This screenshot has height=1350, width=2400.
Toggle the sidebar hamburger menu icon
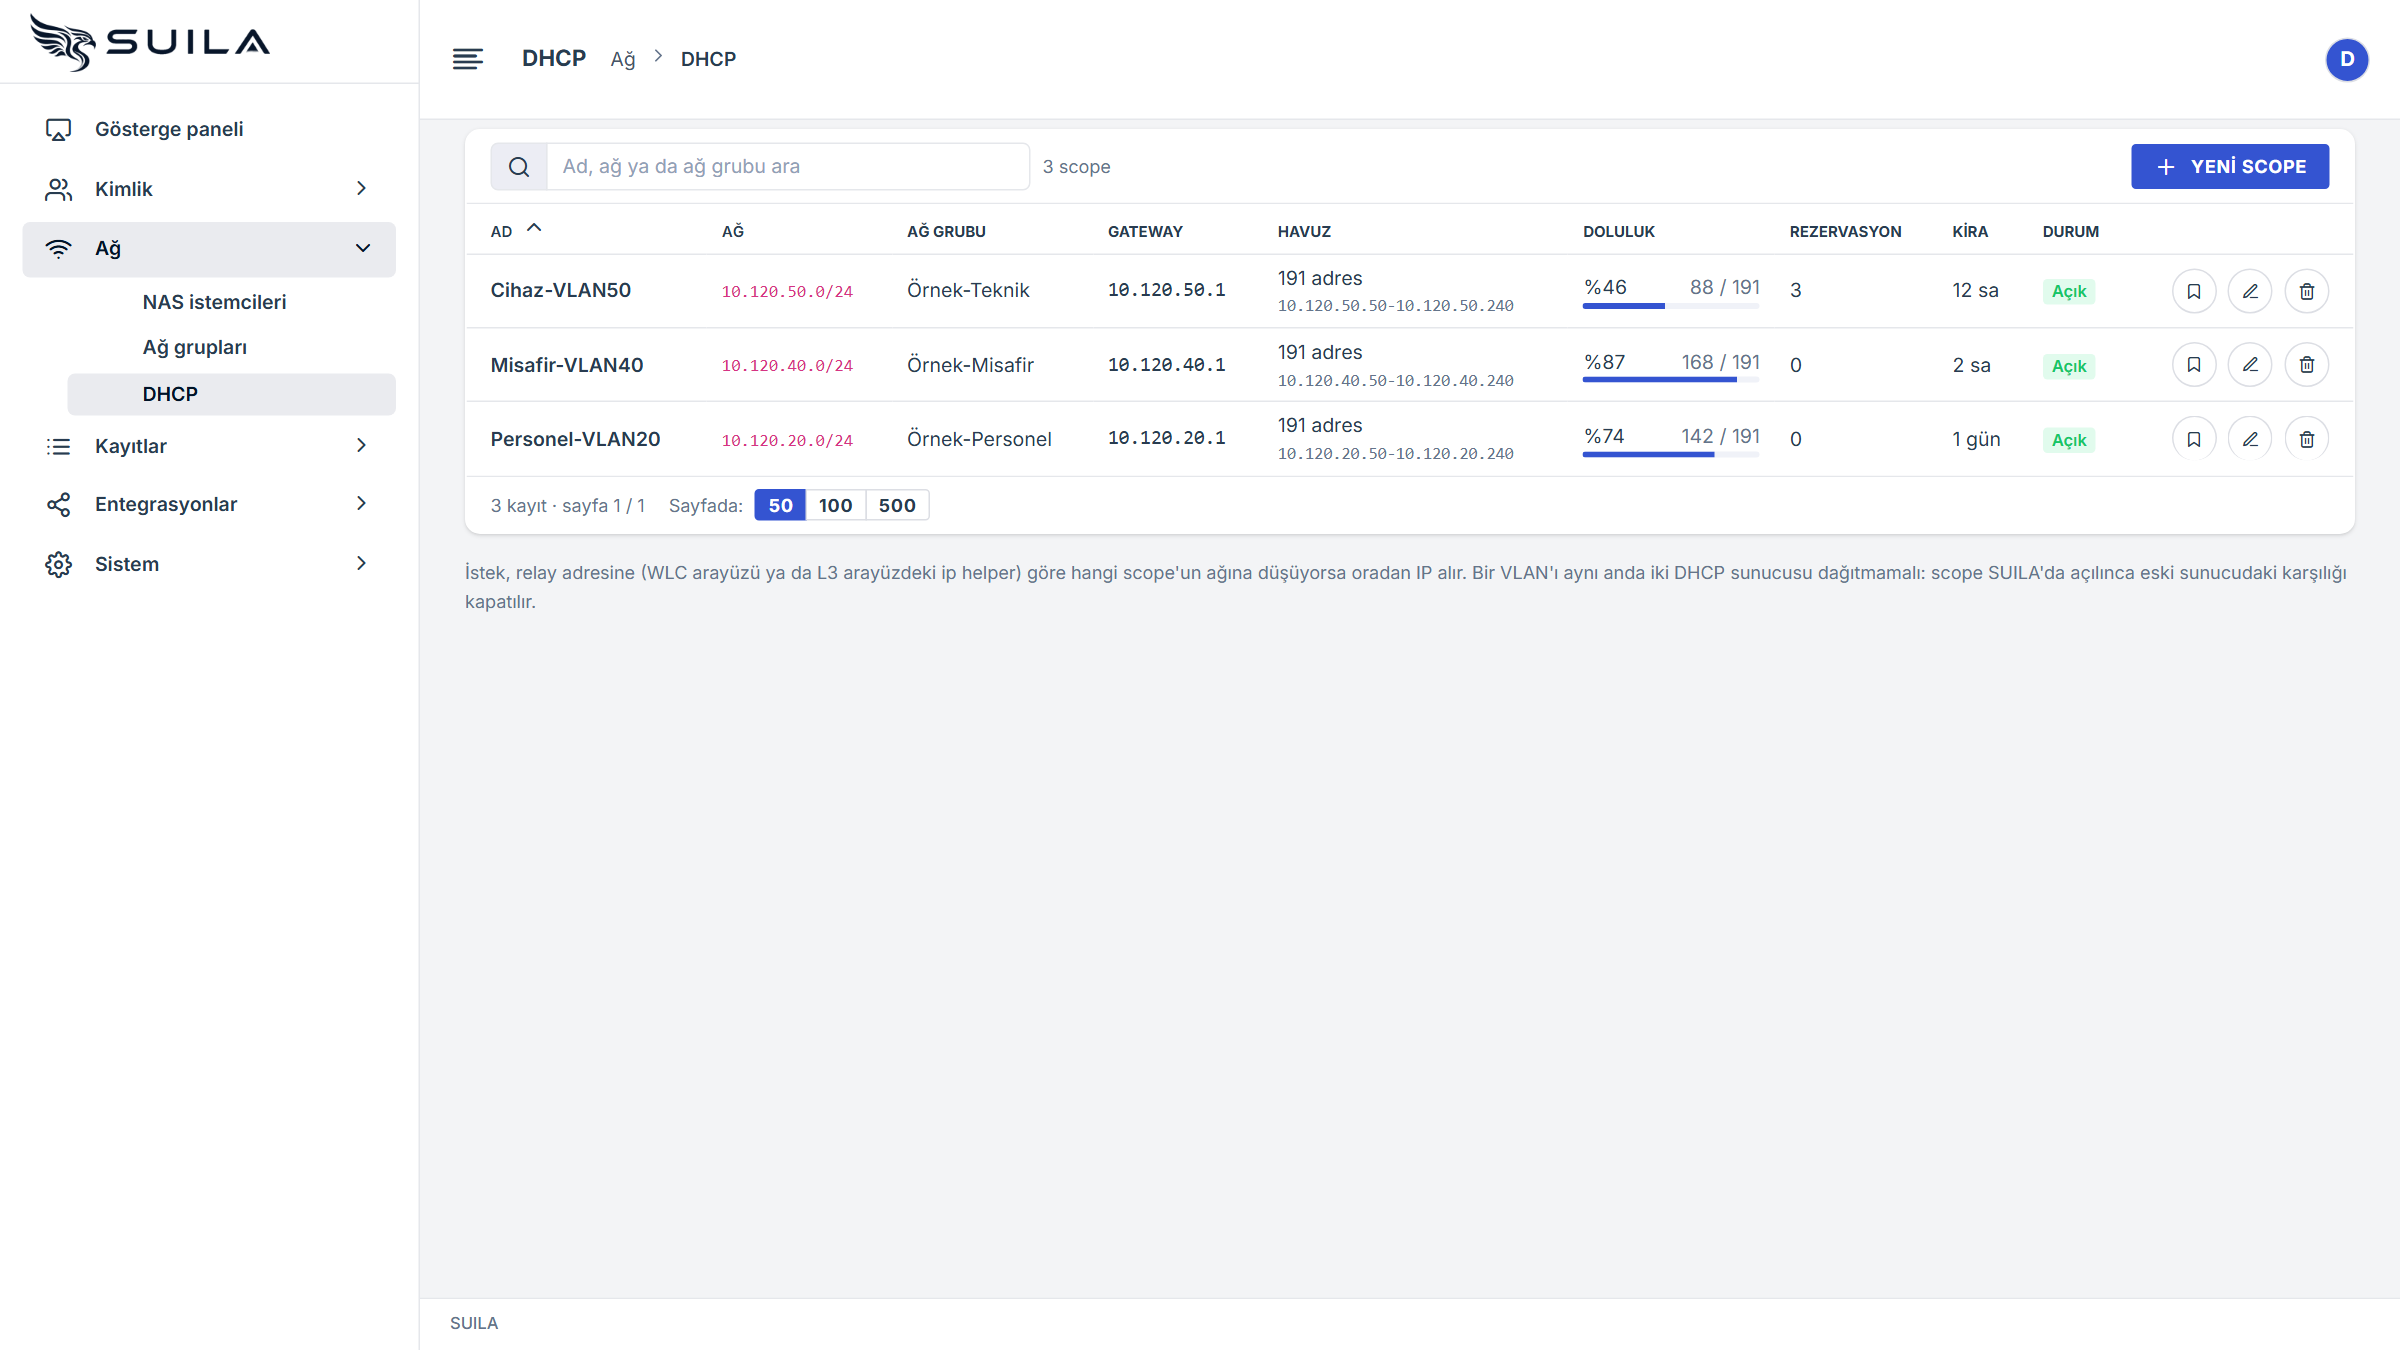click(467, 59)
